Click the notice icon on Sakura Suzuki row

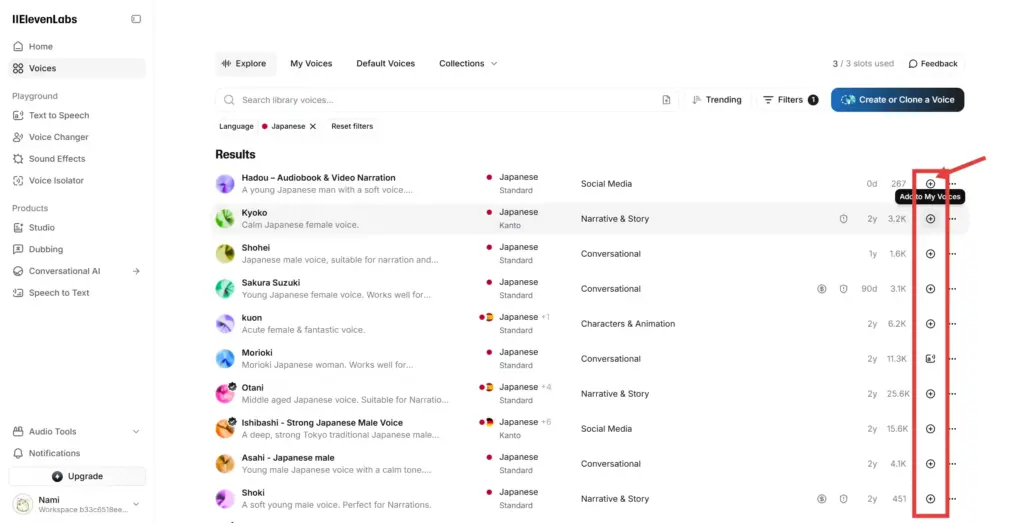pyautogui.click(x=843, y=289)
